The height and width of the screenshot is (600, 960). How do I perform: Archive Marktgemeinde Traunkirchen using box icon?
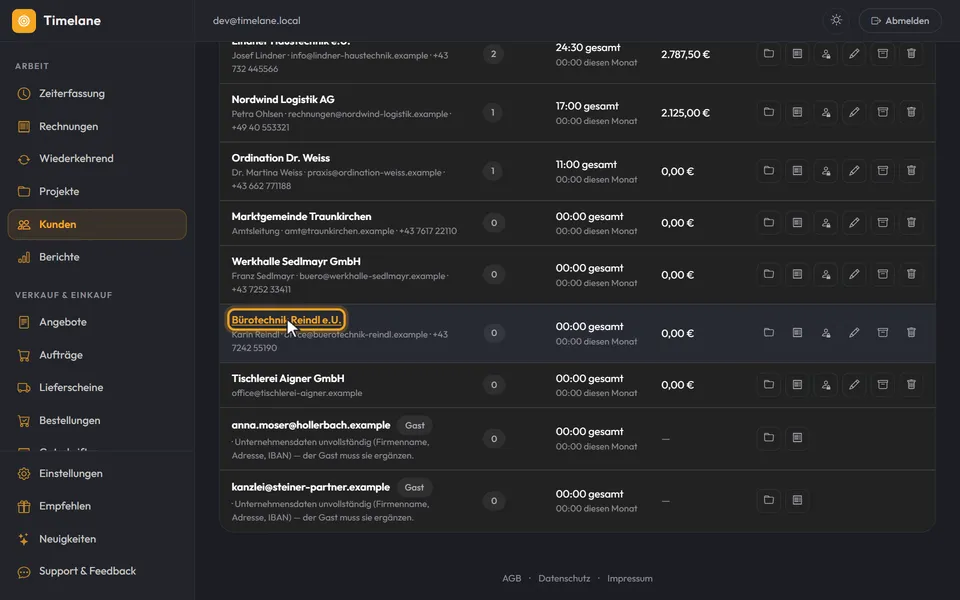coord(883,223)
